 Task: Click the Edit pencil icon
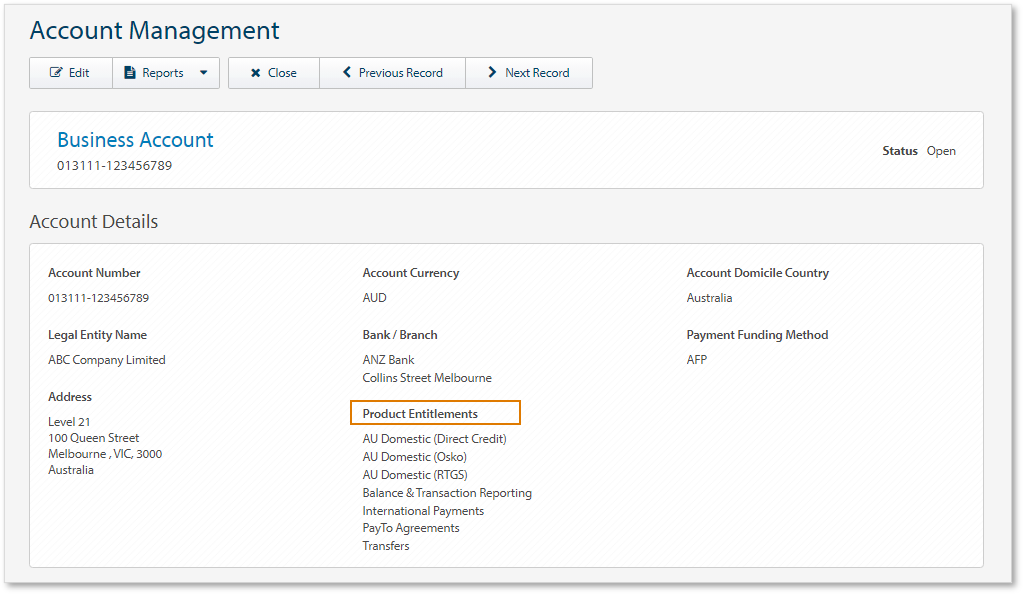click(x=55, y=72)
